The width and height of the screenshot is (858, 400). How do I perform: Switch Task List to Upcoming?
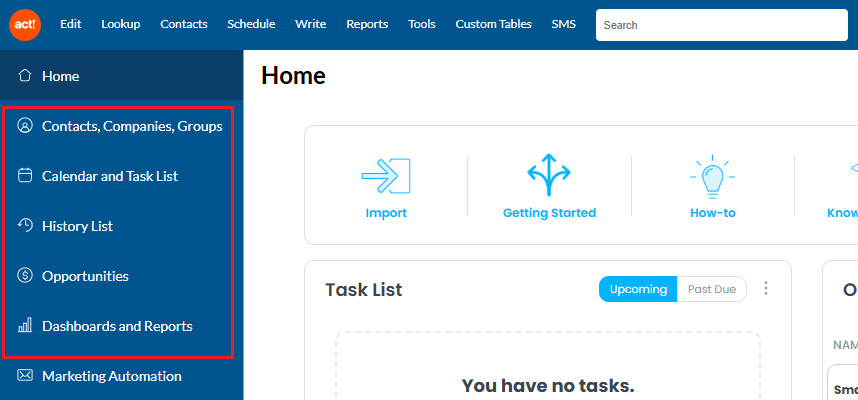pyautogui.click(x=638, y=289)
